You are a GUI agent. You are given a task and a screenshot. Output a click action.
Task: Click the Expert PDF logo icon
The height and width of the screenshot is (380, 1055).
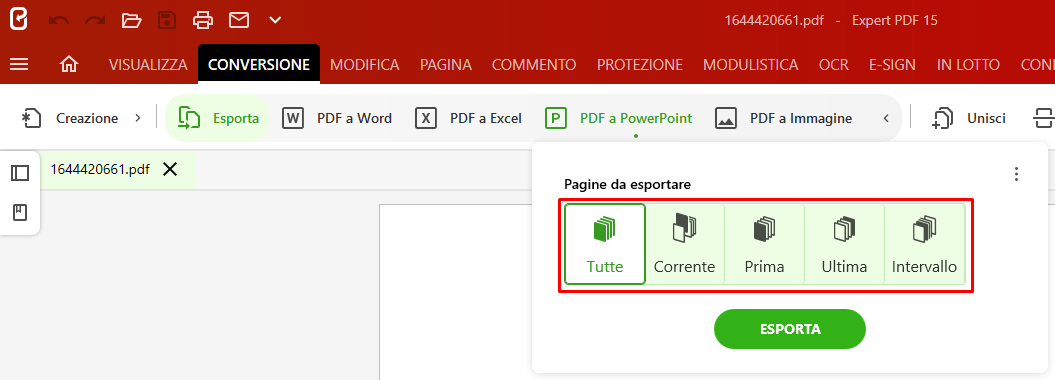(19, 20)
